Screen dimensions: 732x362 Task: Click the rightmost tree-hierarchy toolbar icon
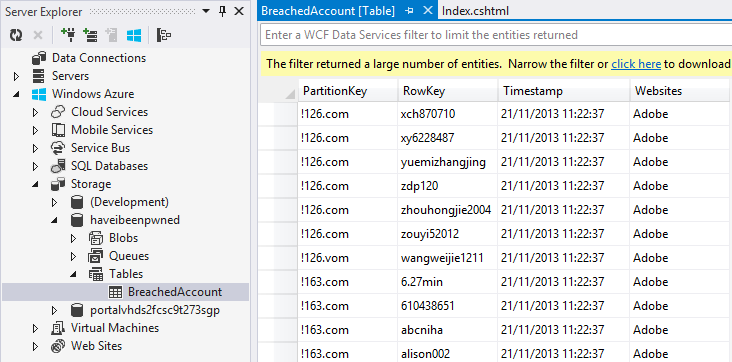coord(163,35)
